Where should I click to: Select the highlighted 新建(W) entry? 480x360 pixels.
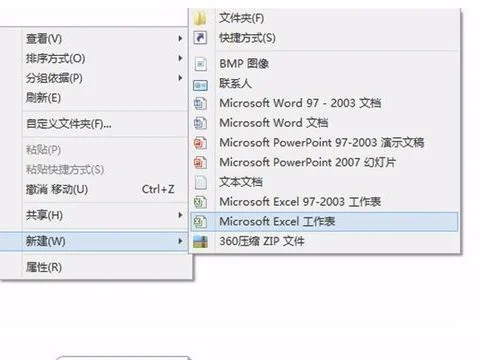[x=94, y=241]
